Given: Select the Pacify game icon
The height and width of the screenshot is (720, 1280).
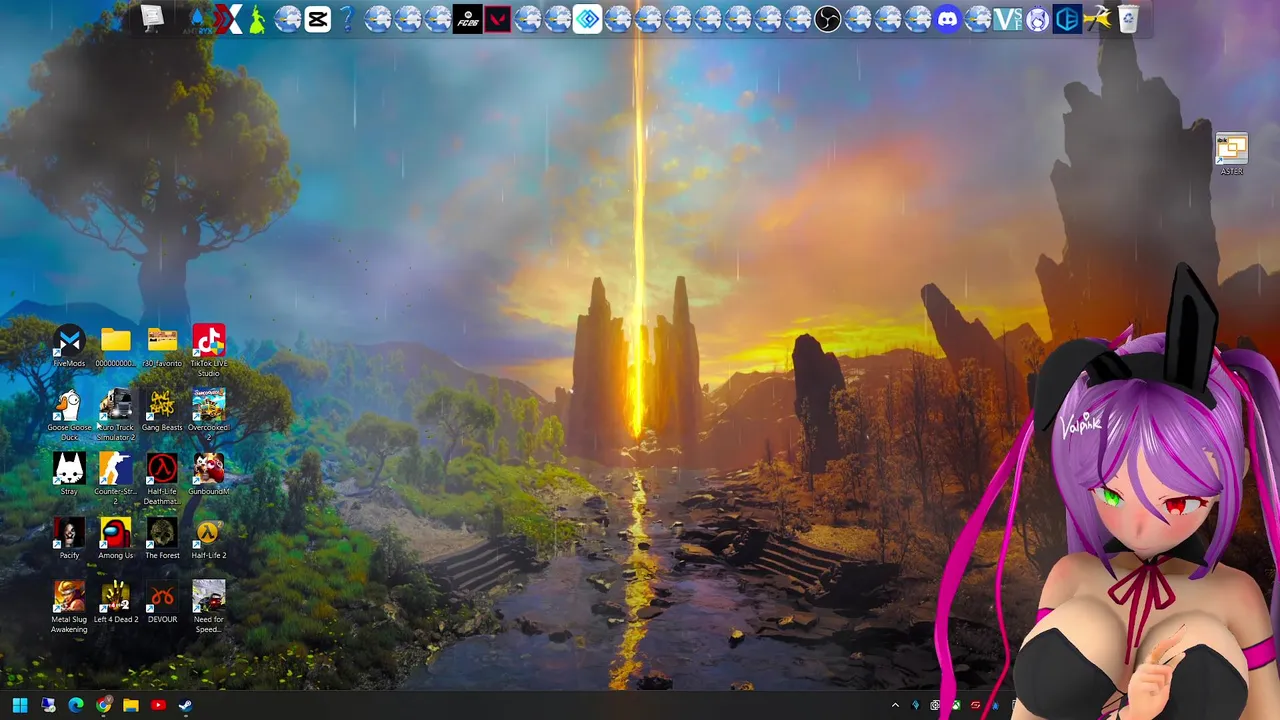Looking at the screenshot, I should (69, 538).
